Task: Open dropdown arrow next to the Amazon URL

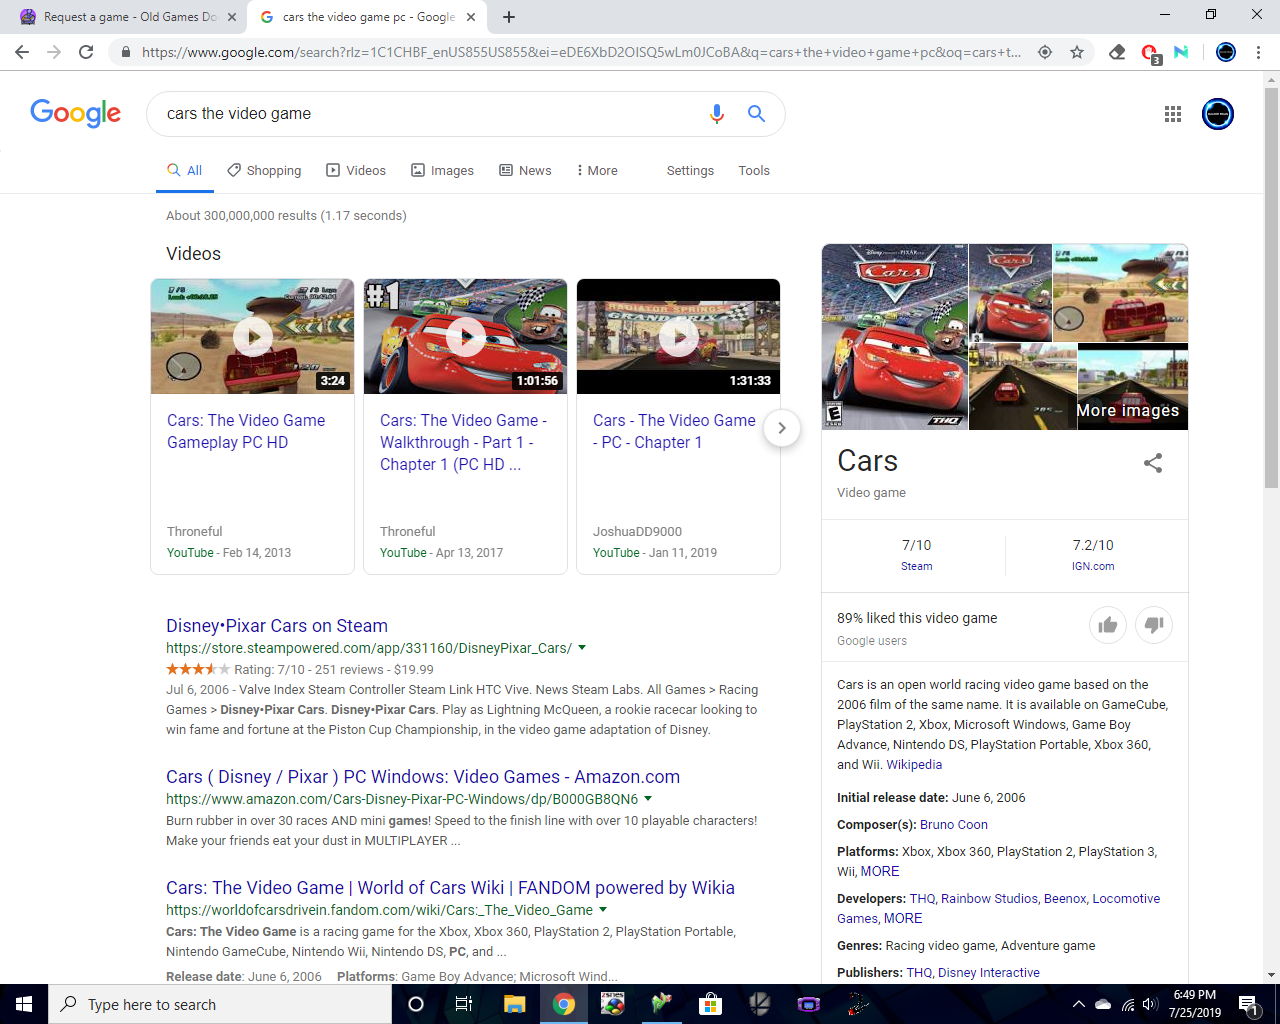Action: (648, 799)
